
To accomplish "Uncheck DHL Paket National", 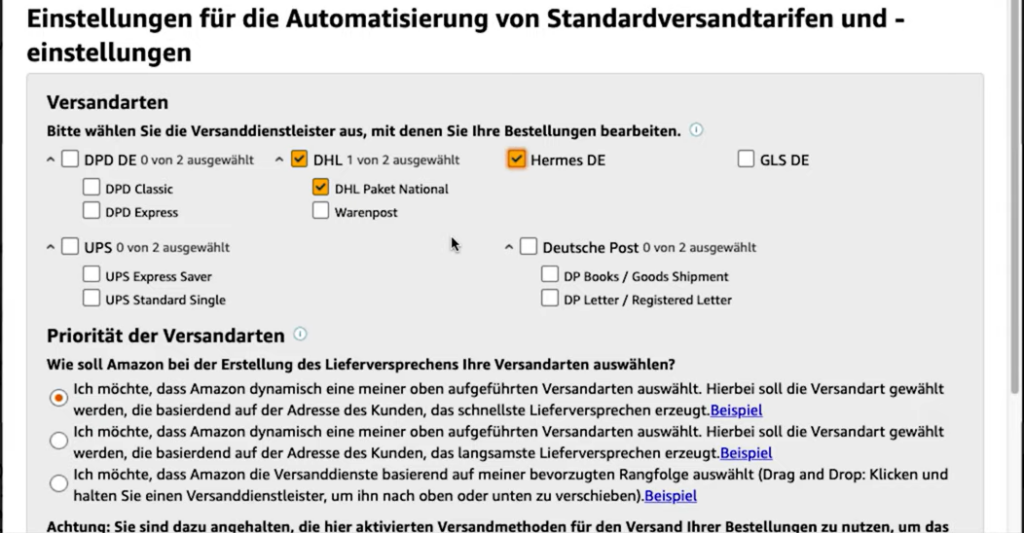I will click(x=321, y=187).
